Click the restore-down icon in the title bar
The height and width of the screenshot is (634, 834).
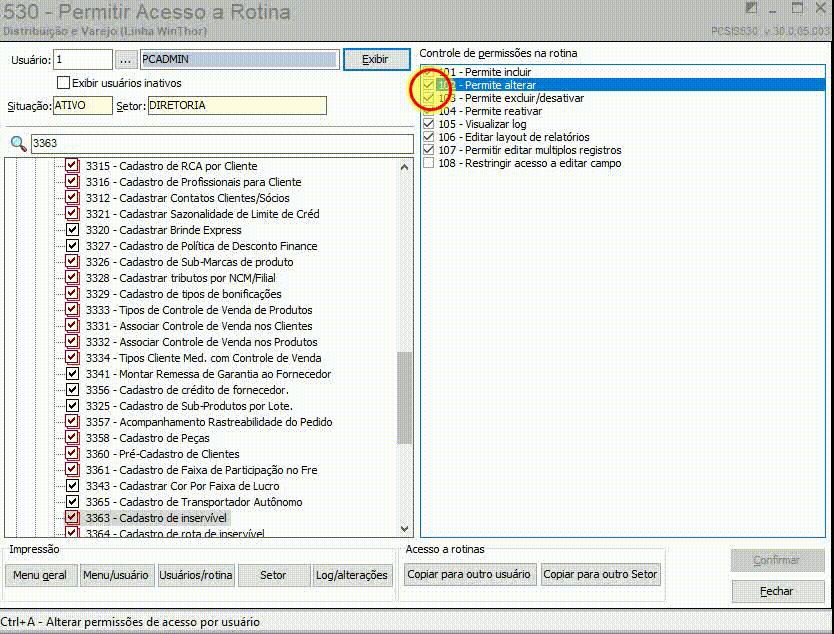751,8
